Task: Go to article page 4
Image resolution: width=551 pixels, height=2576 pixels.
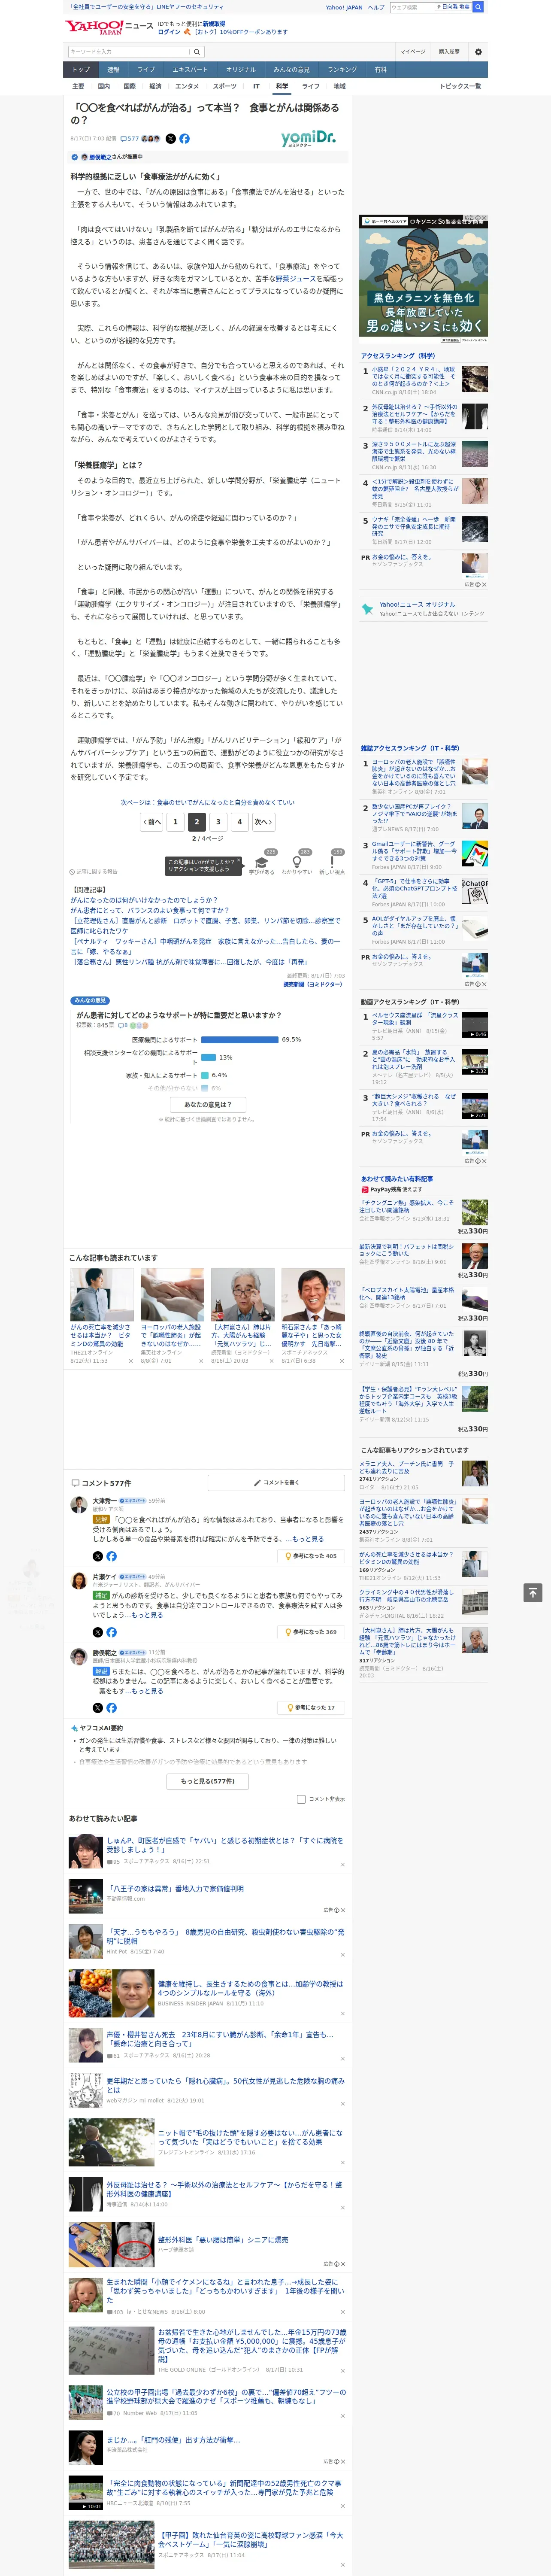Action: [239, 822]
